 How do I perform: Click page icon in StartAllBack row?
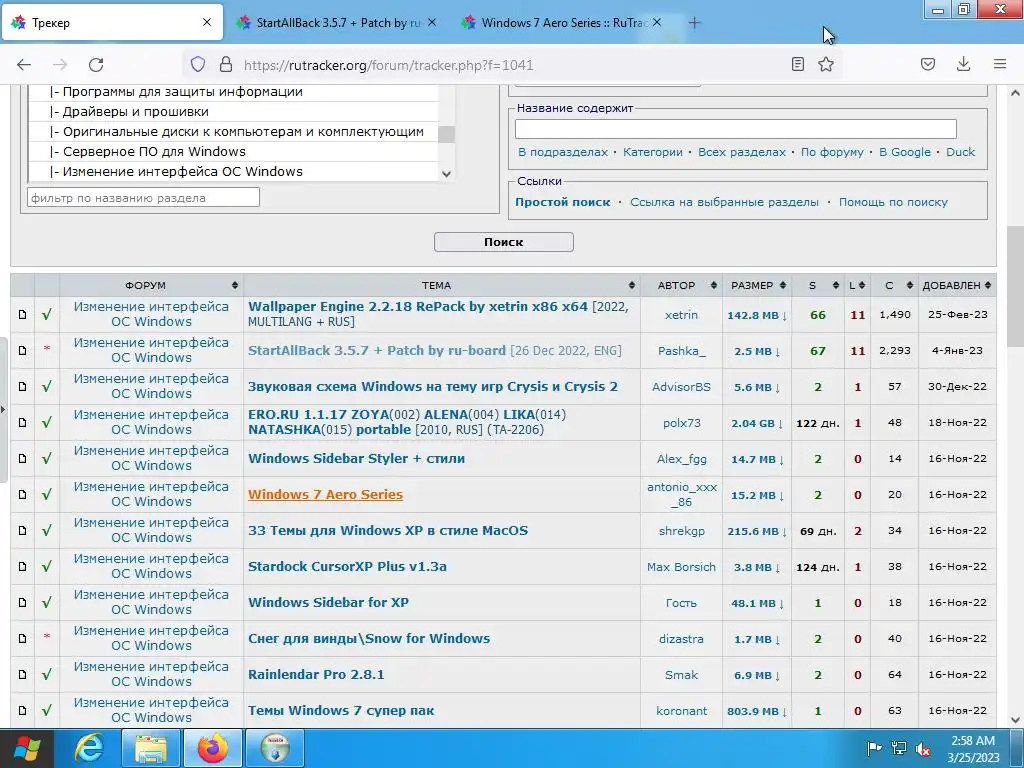click(x=22, y=351)
